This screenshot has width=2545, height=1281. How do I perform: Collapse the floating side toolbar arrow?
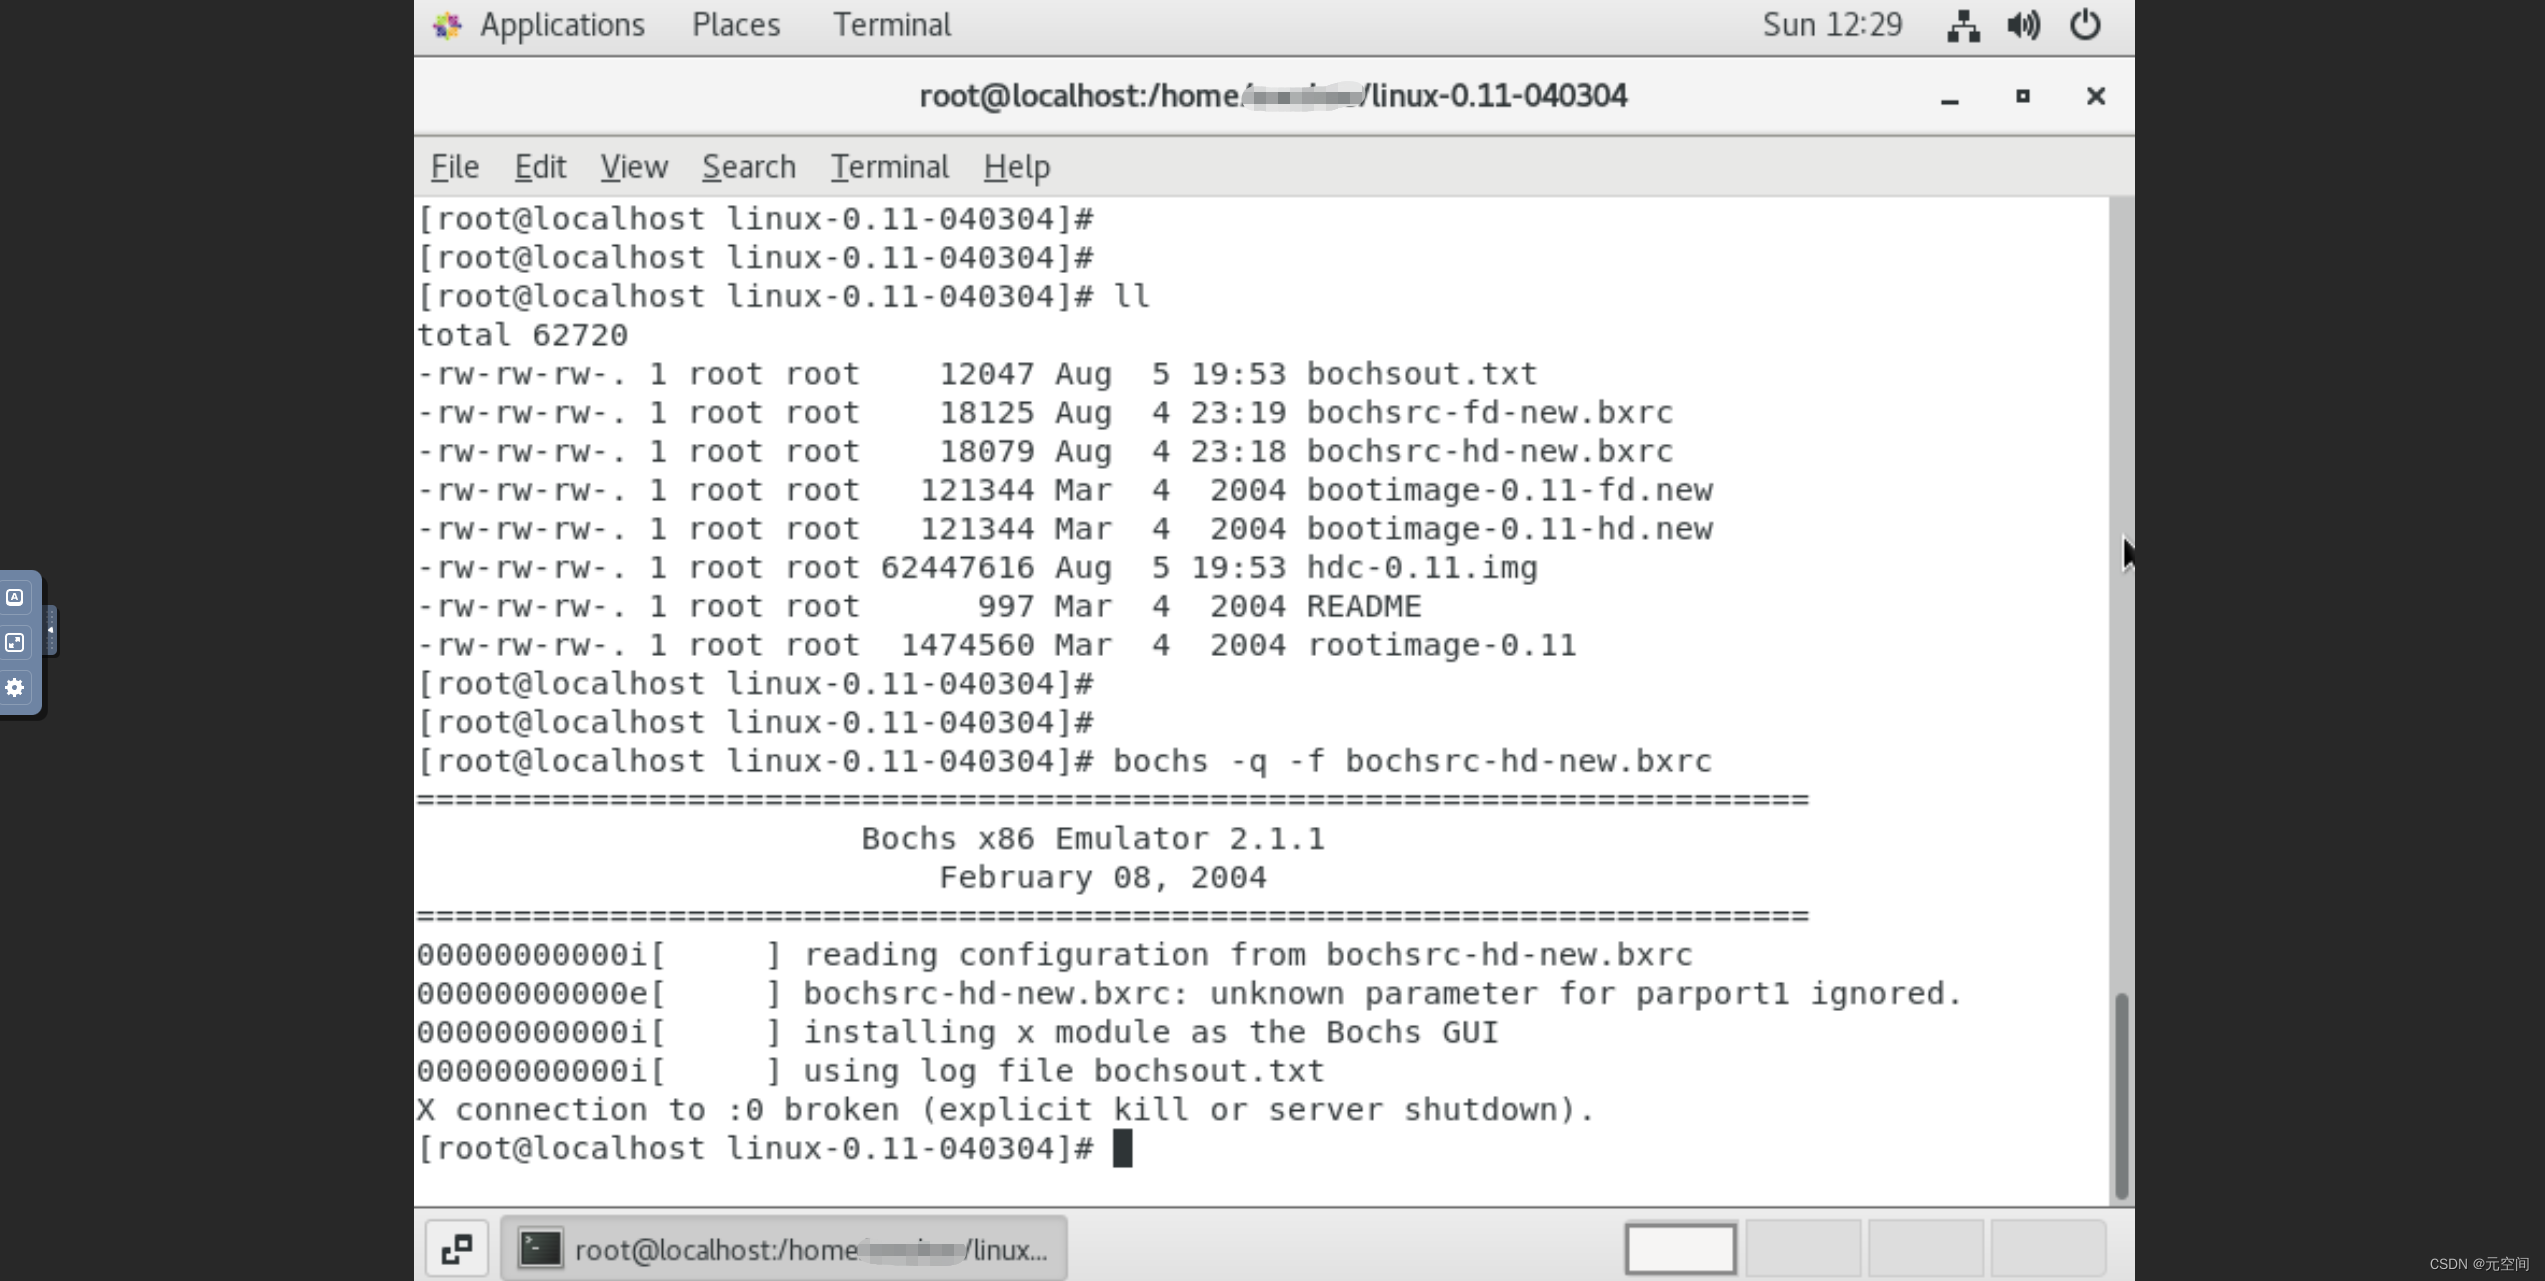click(x=49, y=629)
